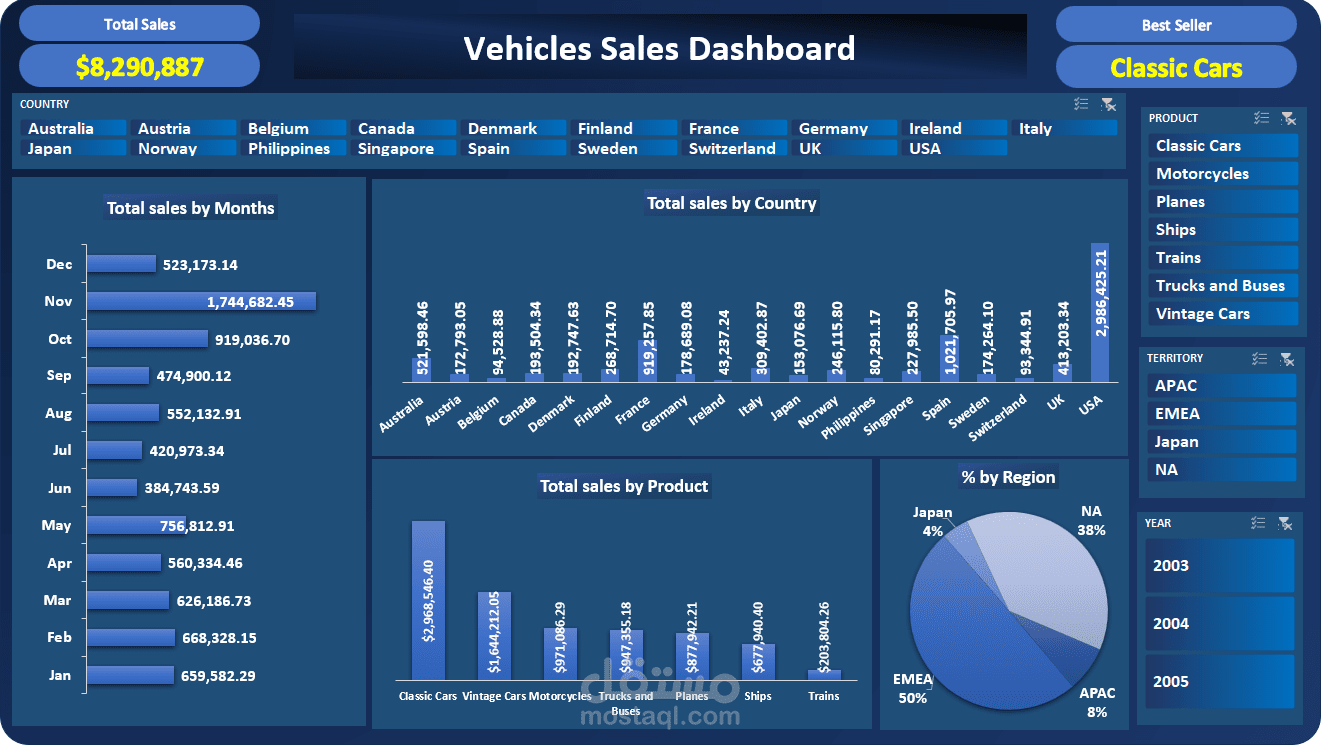Click the Best Seller Classic Cars badge

click(1176, 67)
